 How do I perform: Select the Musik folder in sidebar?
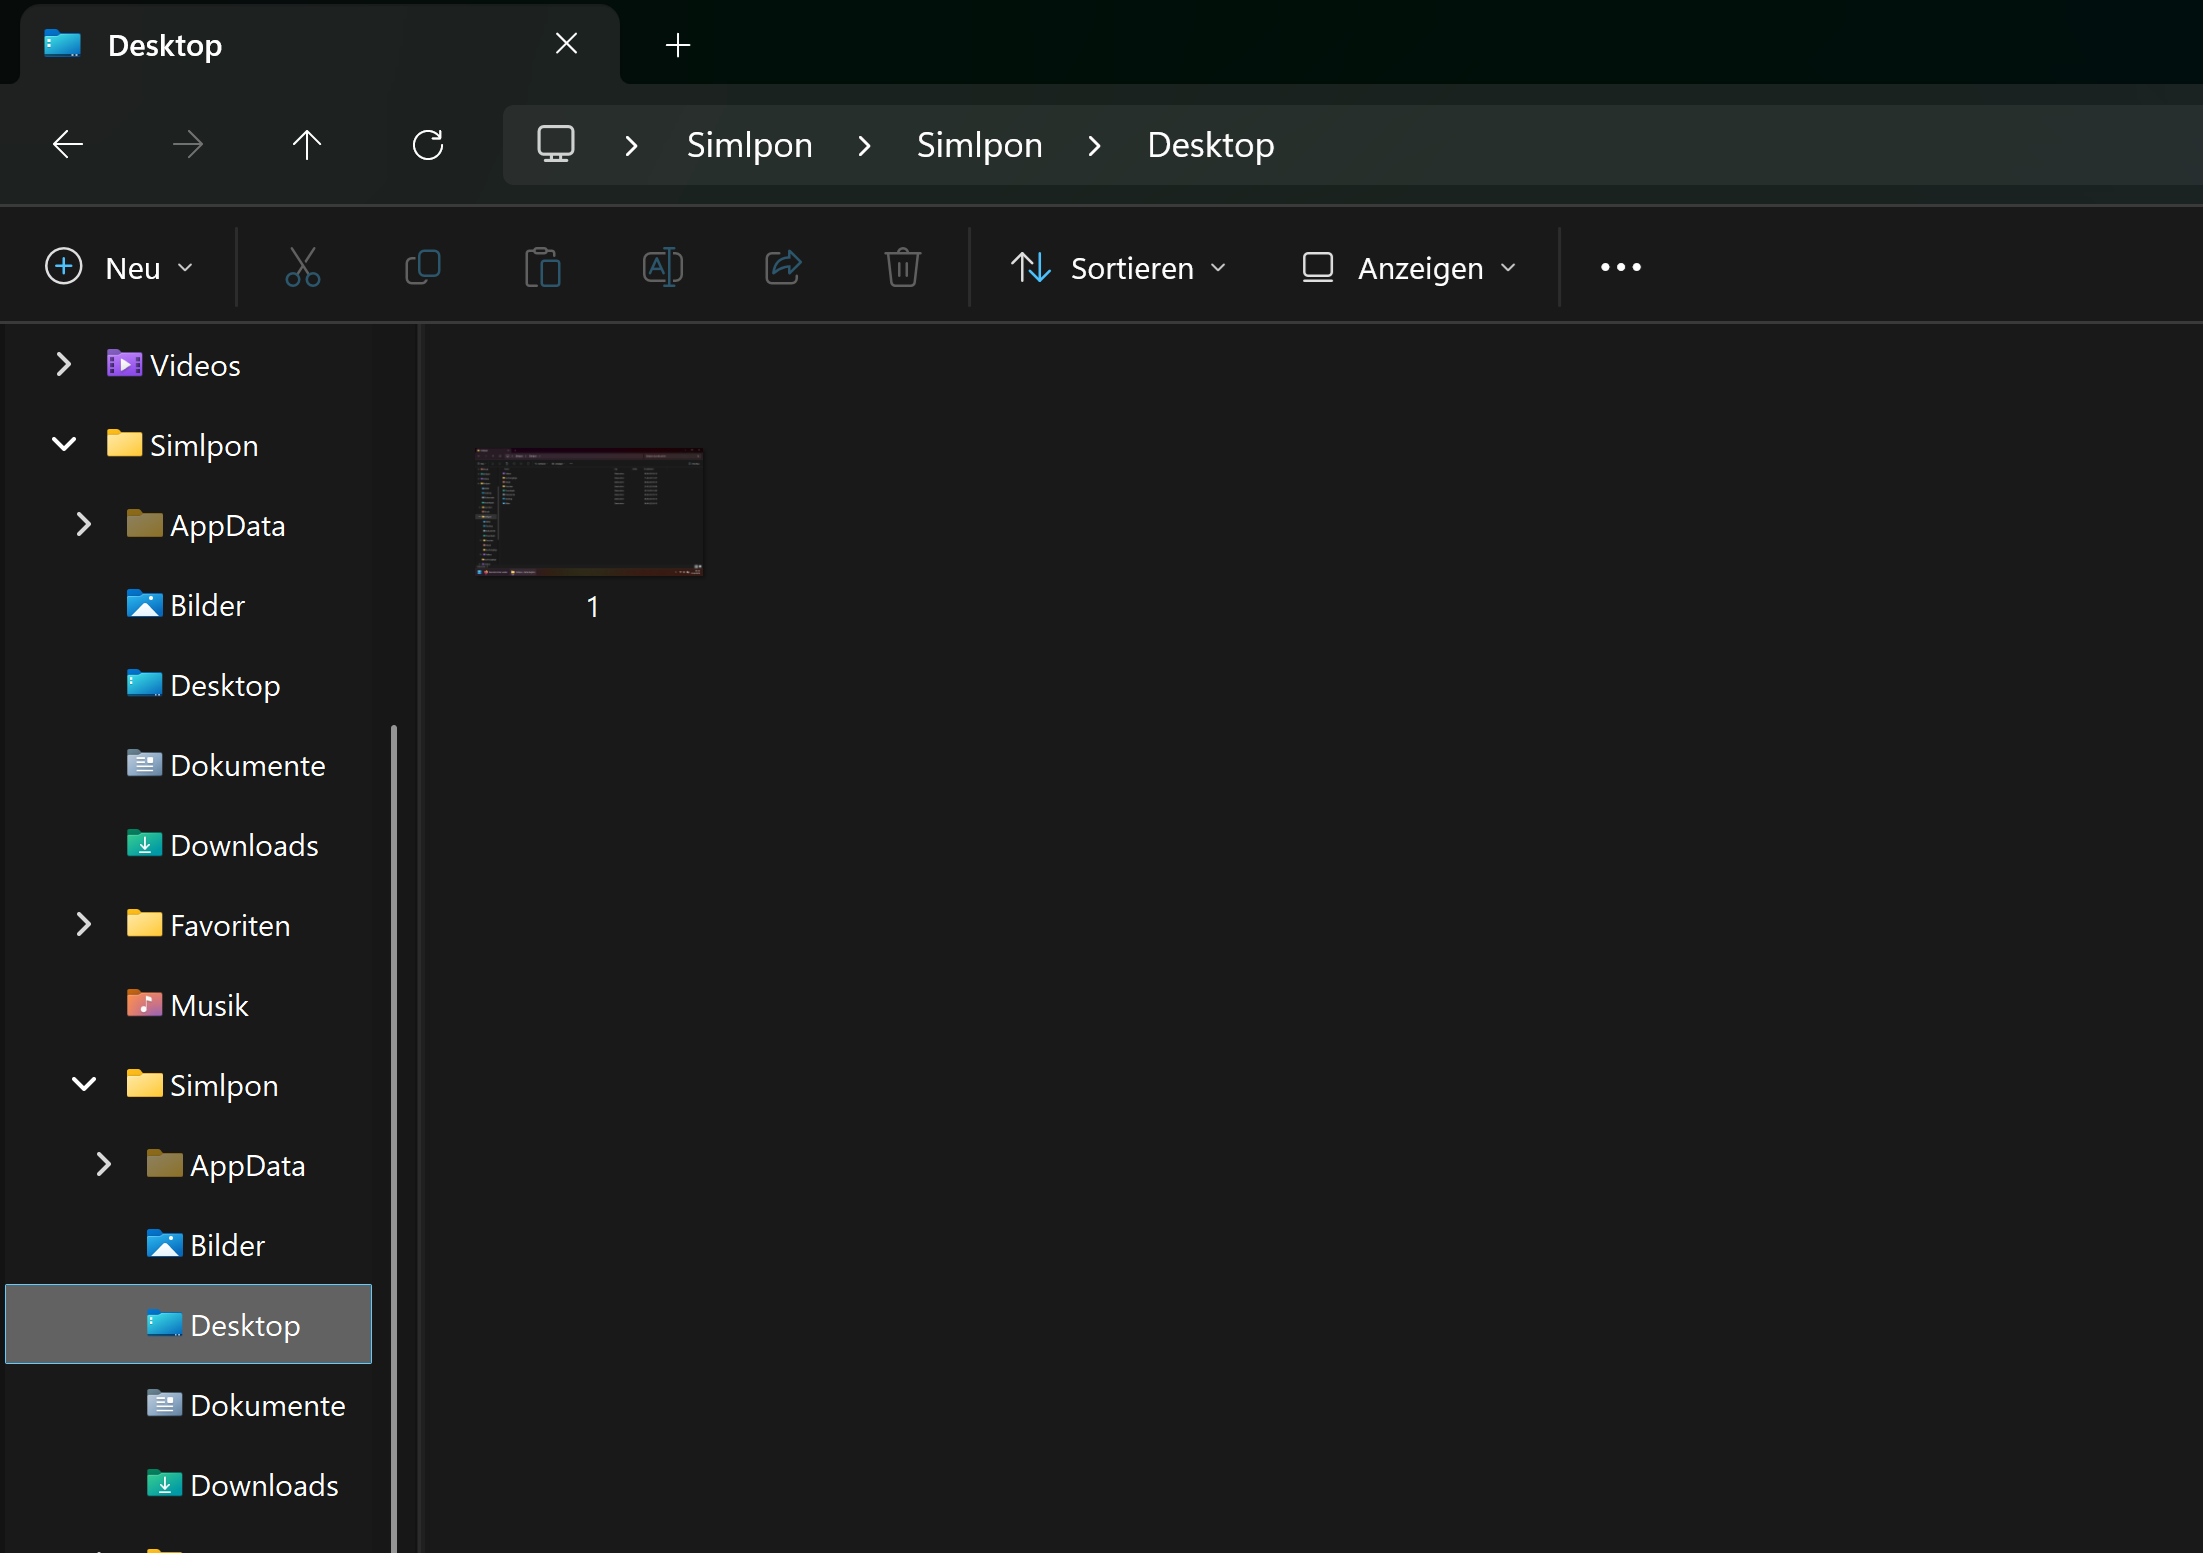[209, 1005]
